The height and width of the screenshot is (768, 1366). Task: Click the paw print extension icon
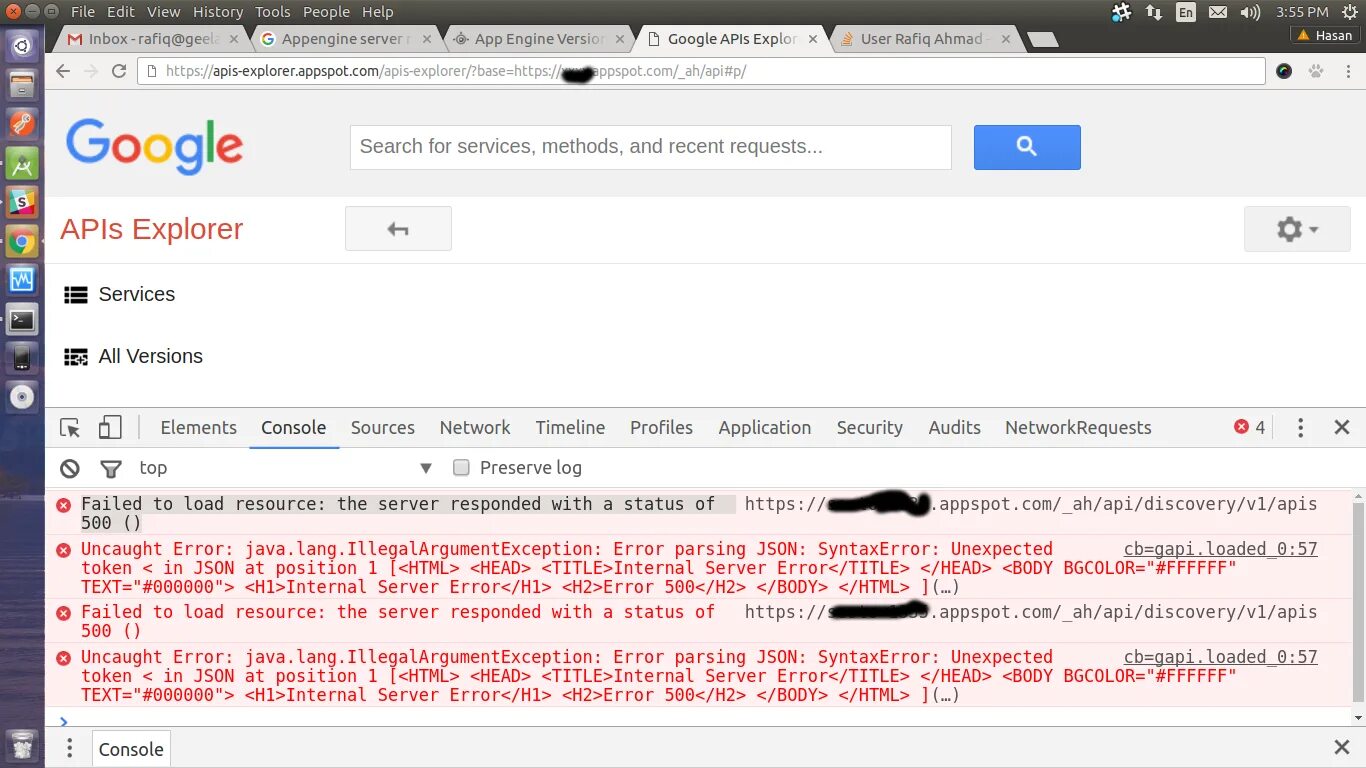click(1316, 71)
